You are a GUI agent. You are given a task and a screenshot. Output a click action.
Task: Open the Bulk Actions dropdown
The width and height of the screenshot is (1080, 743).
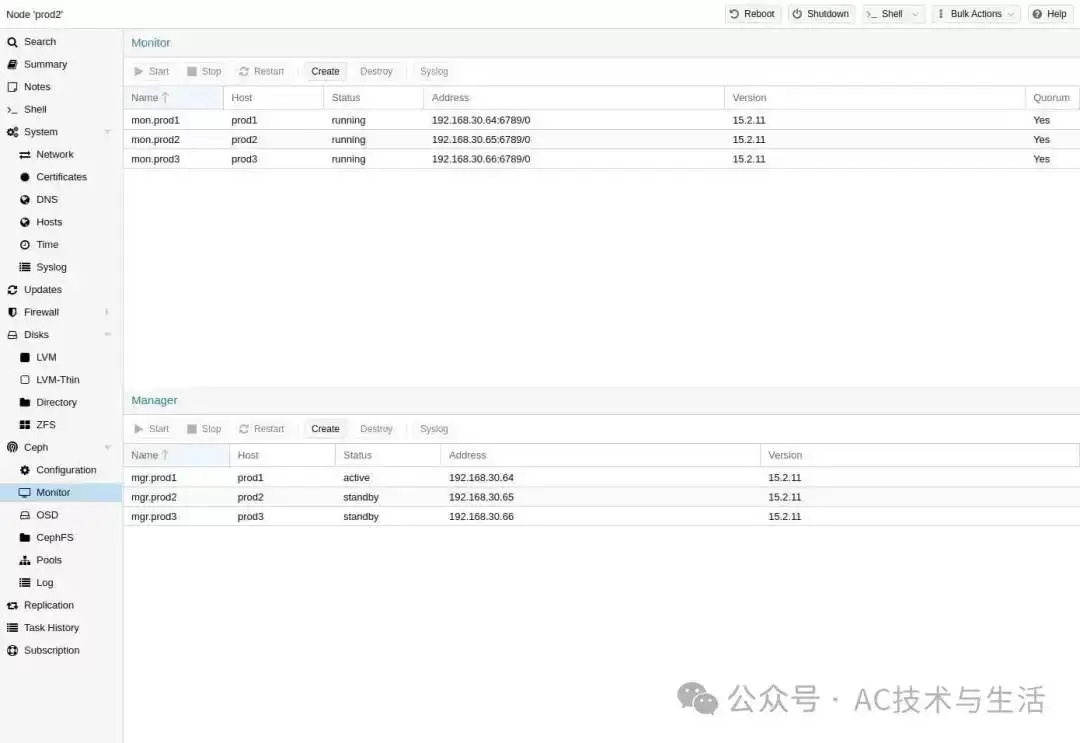pos(975,14)
